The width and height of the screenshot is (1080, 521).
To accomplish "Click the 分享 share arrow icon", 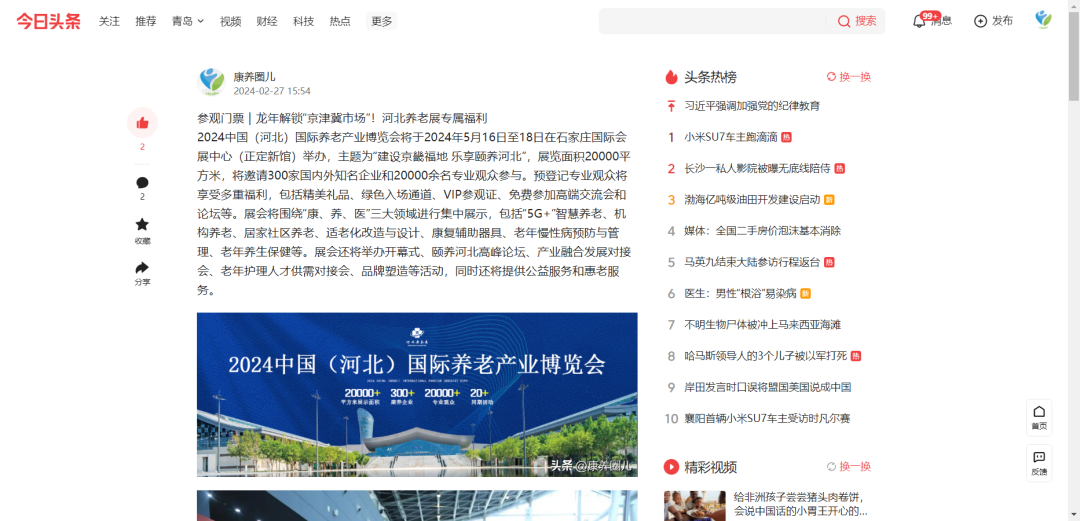I will coord(142,268).
